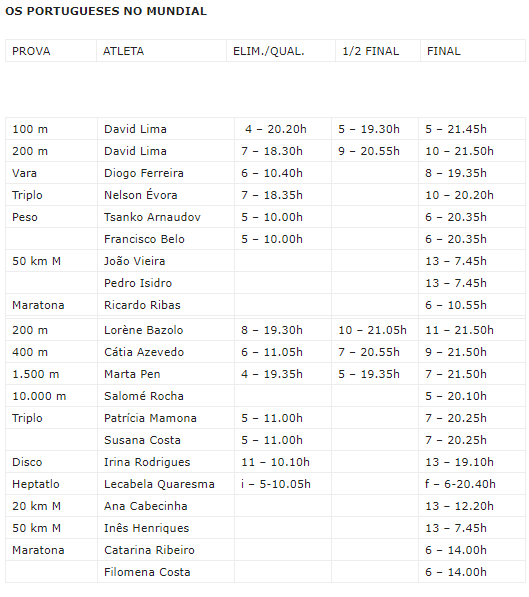The width and height of the screenshot is (529, 597).
Task: Select the Diogo Ferreira cell
Action: click(x=166, y=173)
